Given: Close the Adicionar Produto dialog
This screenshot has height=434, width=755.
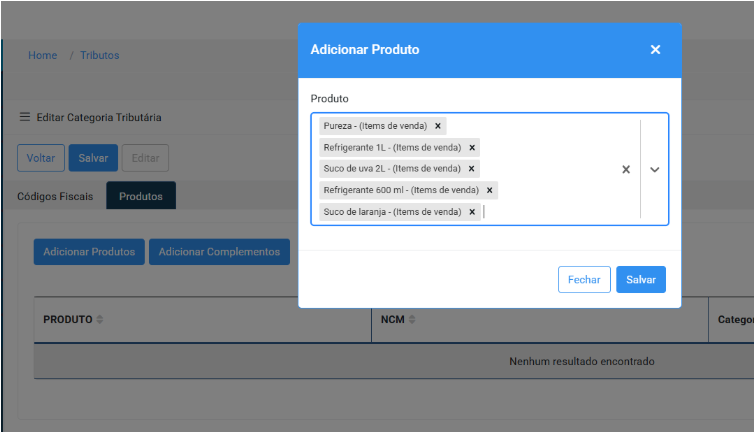Looking at the screenshot, I should pos(655,50).
